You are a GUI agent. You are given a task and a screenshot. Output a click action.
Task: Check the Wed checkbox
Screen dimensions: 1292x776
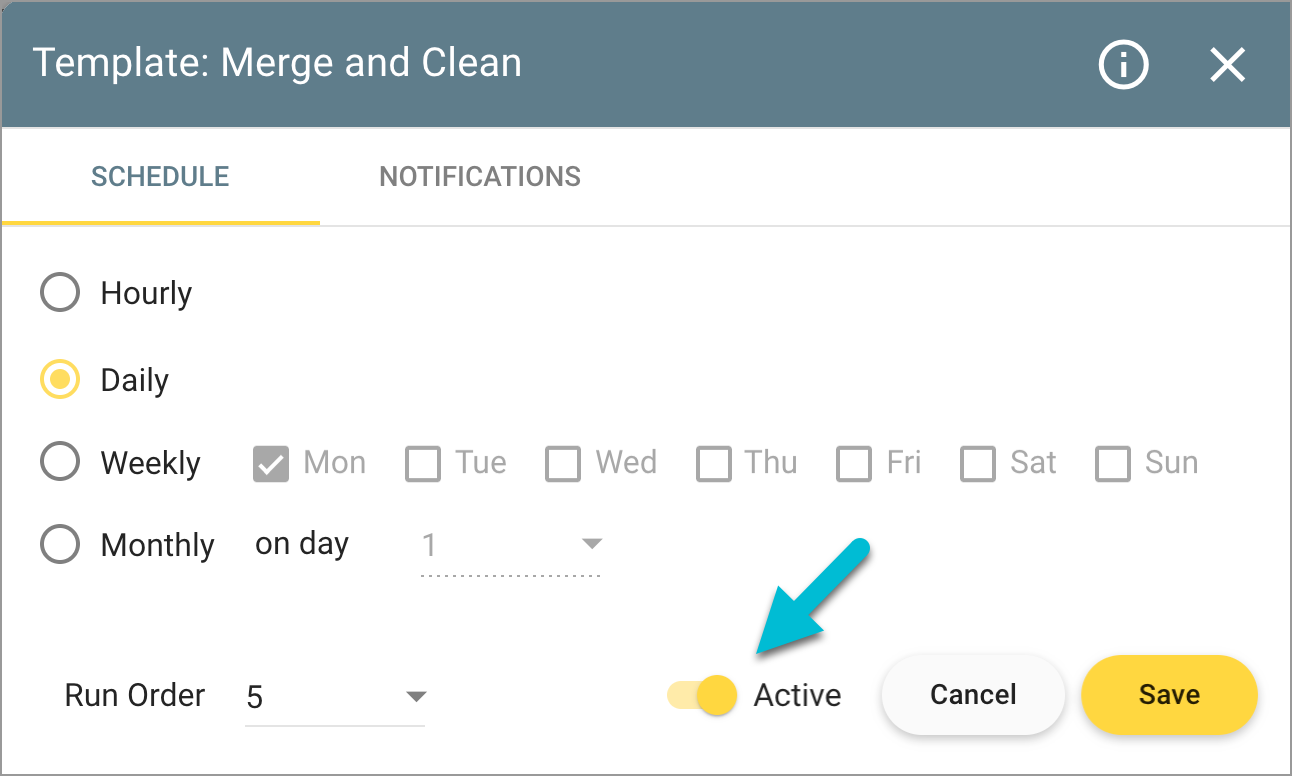point(563,463)
